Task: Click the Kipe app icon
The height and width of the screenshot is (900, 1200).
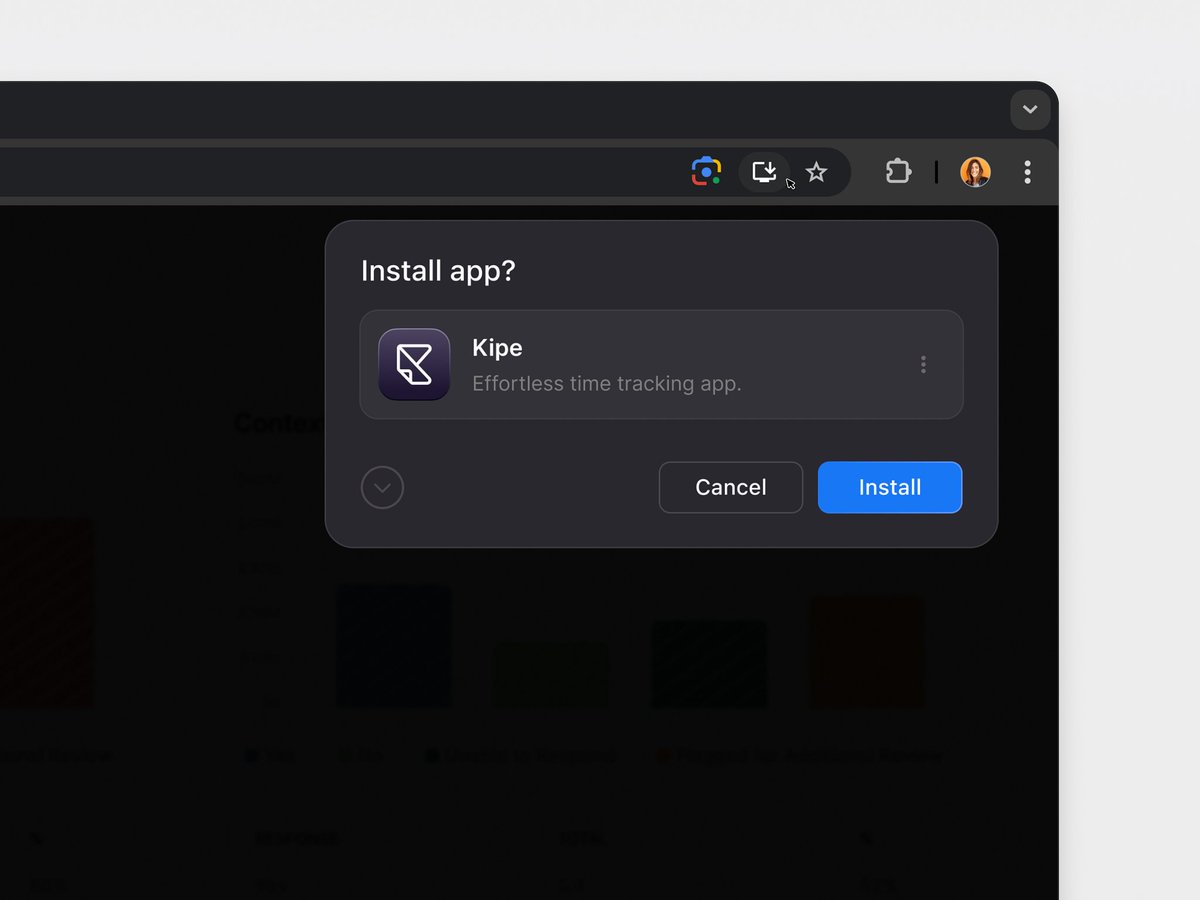Action: pyautogui.click(x=414, y=364)
